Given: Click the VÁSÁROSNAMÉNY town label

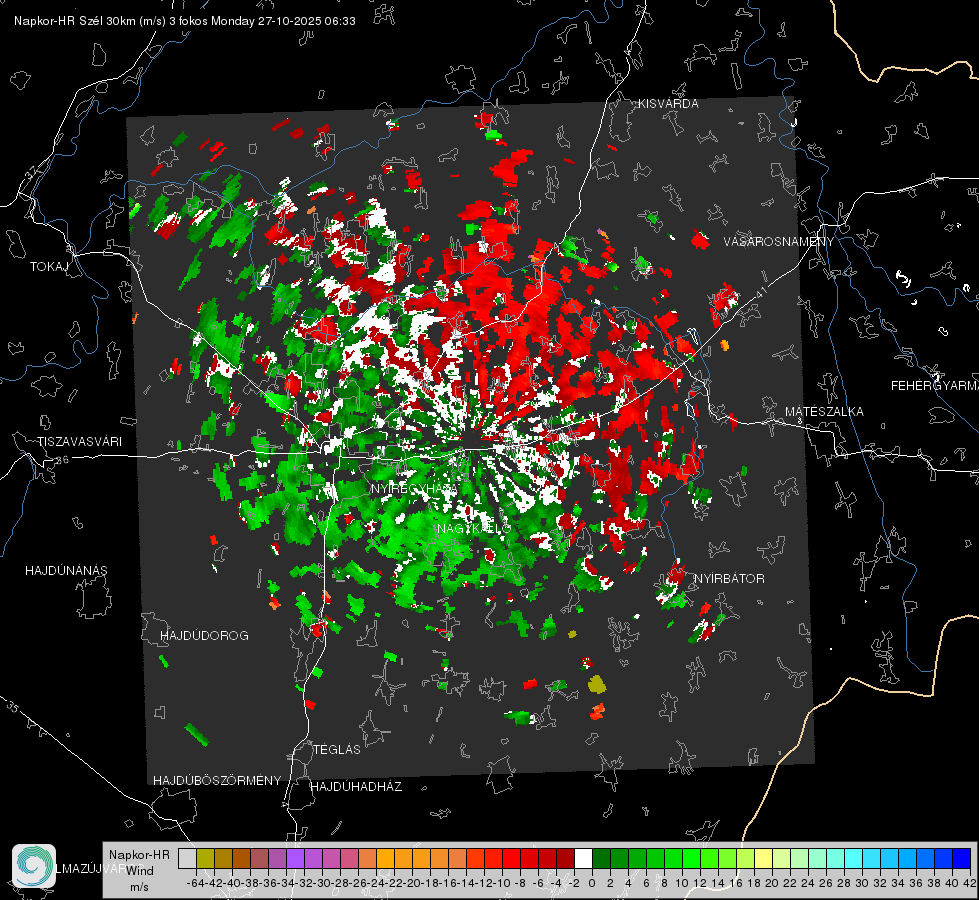Looking at the screenshot, I should tap(779, 242).
